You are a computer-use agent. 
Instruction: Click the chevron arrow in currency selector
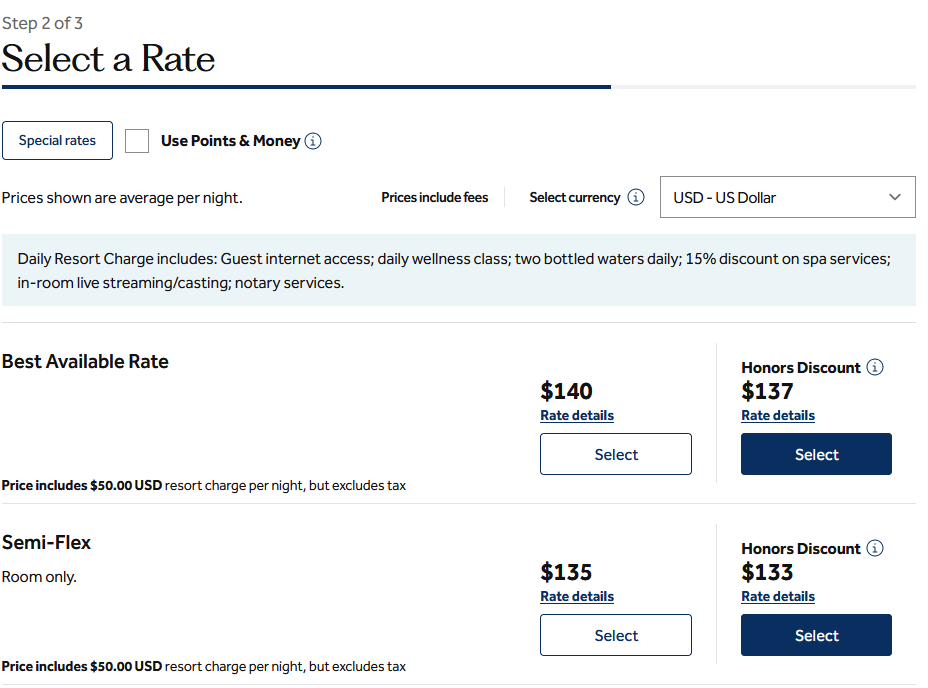[x=895, y=197]
